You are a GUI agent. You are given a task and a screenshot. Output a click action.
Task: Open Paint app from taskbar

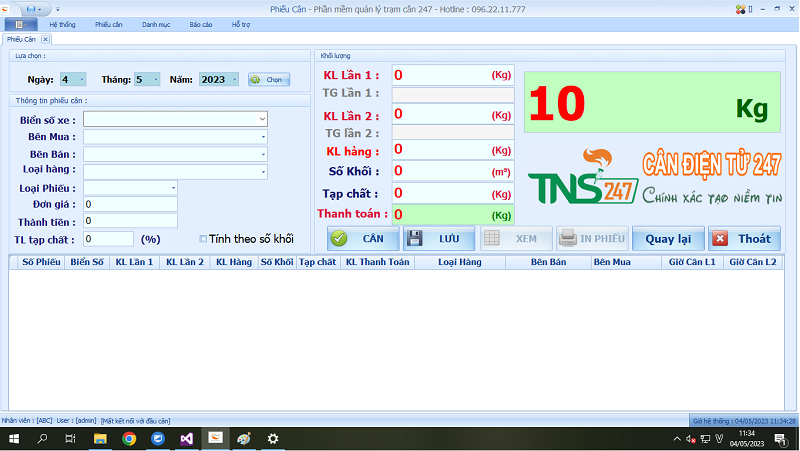point(243,438)
